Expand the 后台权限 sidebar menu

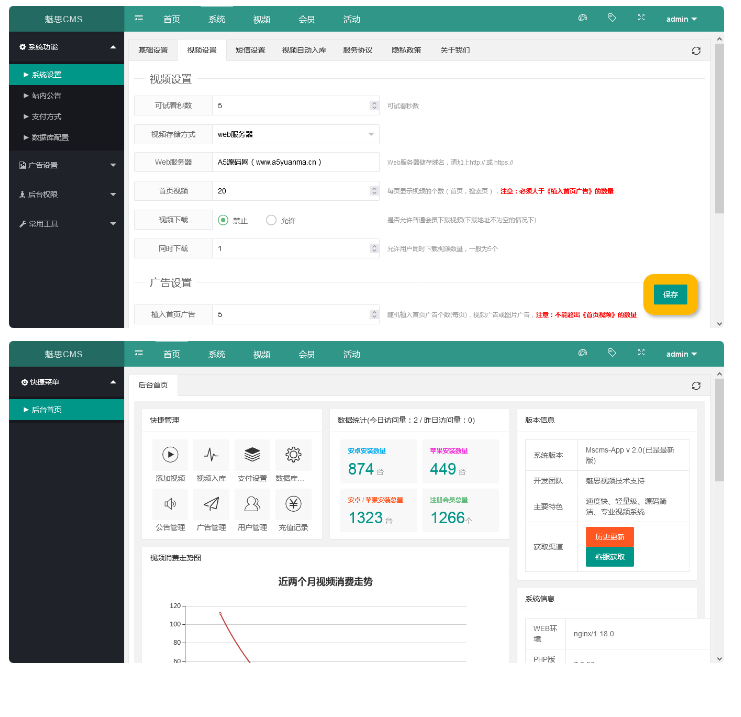click(x=66, y=194)
